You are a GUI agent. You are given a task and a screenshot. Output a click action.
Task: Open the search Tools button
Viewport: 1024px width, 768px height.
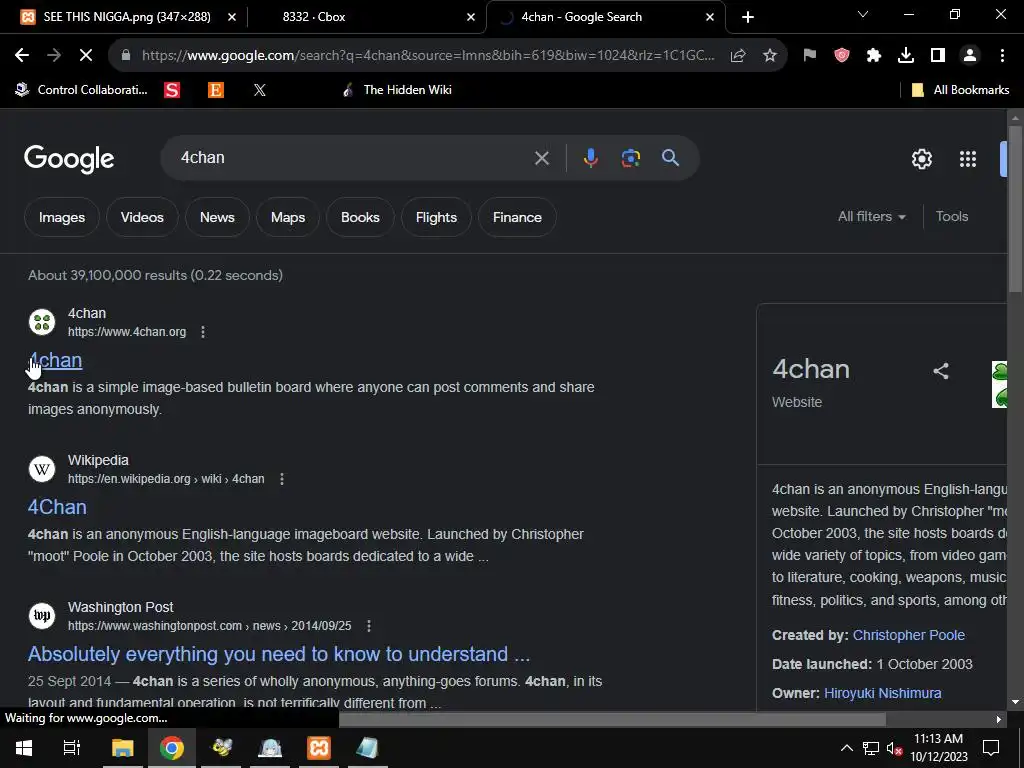(x=952, y=216)
